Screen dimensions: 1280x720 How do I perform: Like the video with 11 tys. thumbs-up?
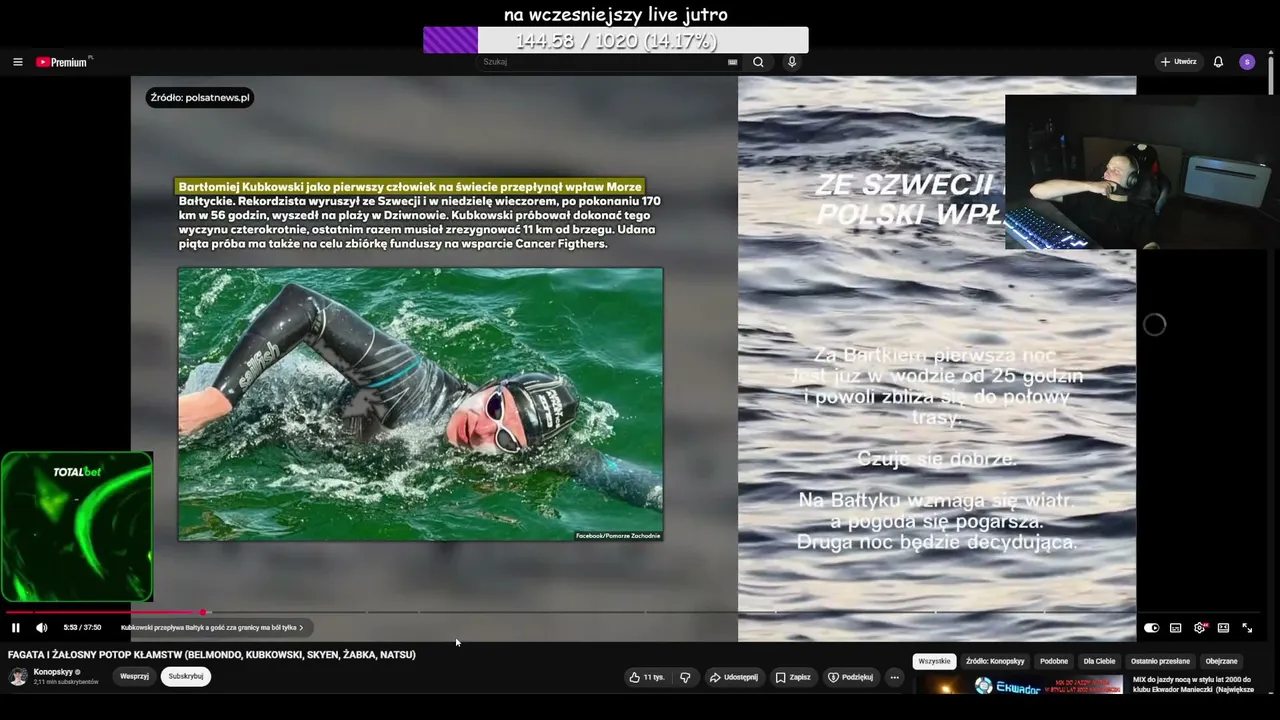tap(646, 677)
